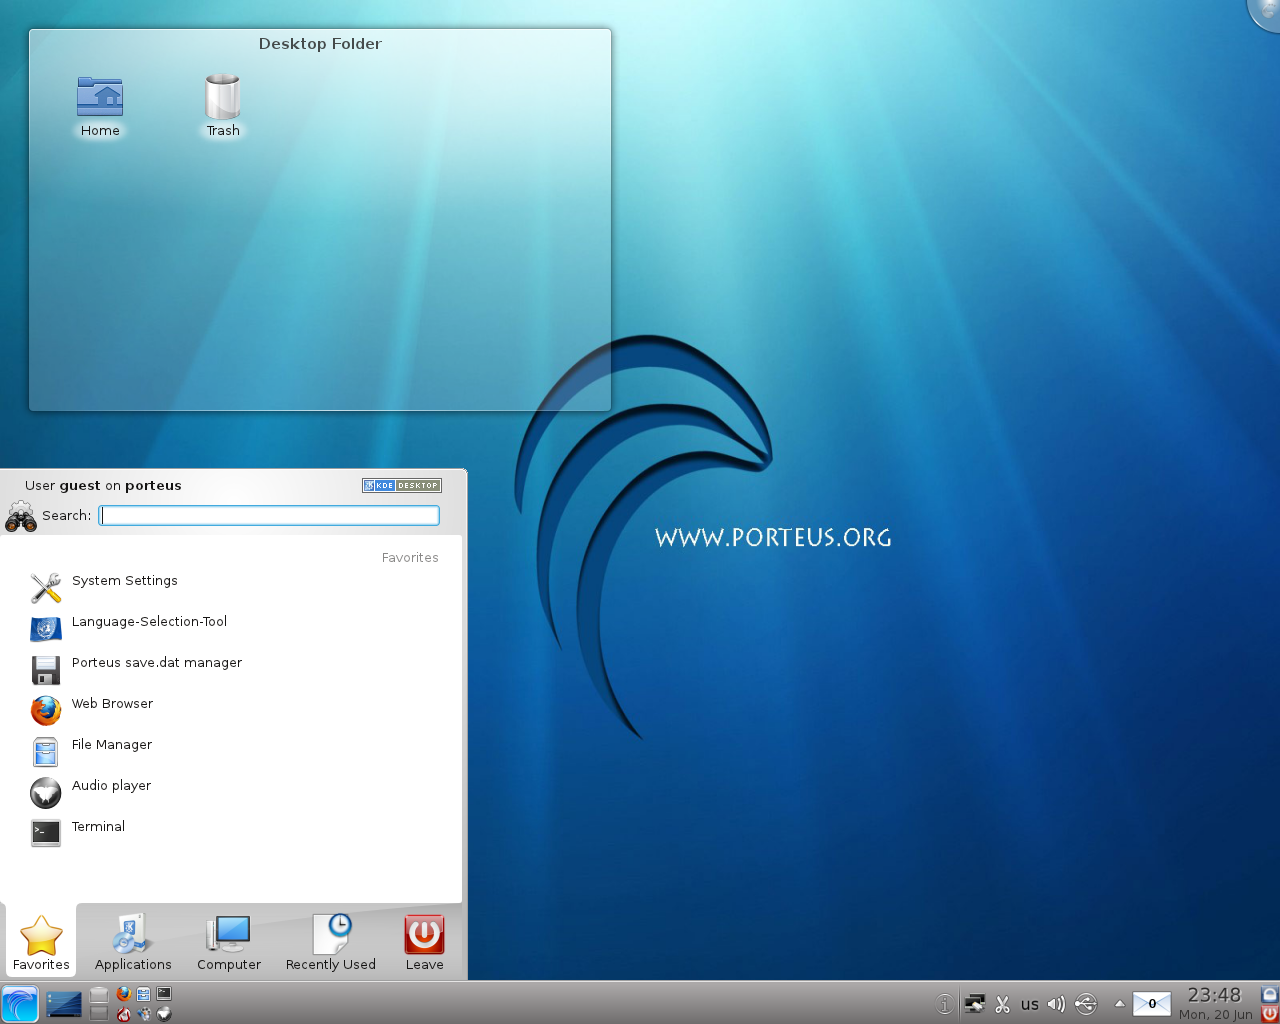
Task: Open Firefox from the taskbar quick launch
Action: click(124, 993)
